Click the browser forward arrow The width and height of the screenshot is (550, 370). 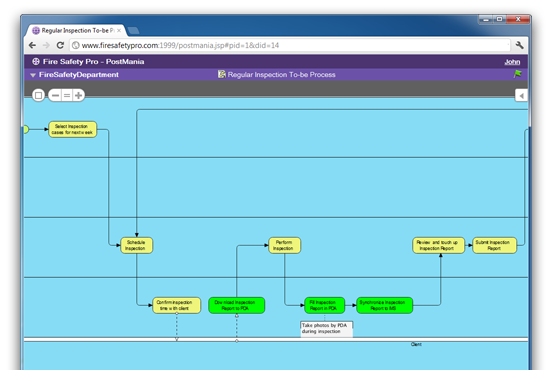coord(46,45)
